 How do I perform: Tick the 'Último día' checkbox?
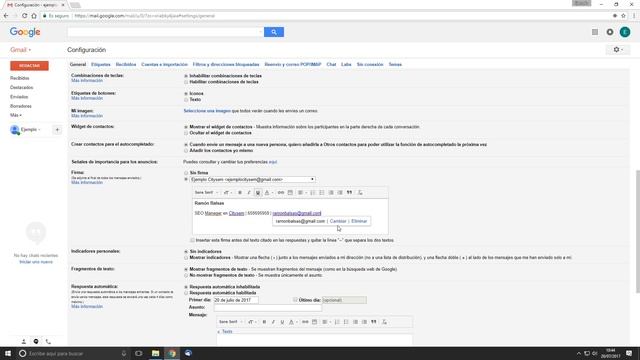(x=295, y=300)
